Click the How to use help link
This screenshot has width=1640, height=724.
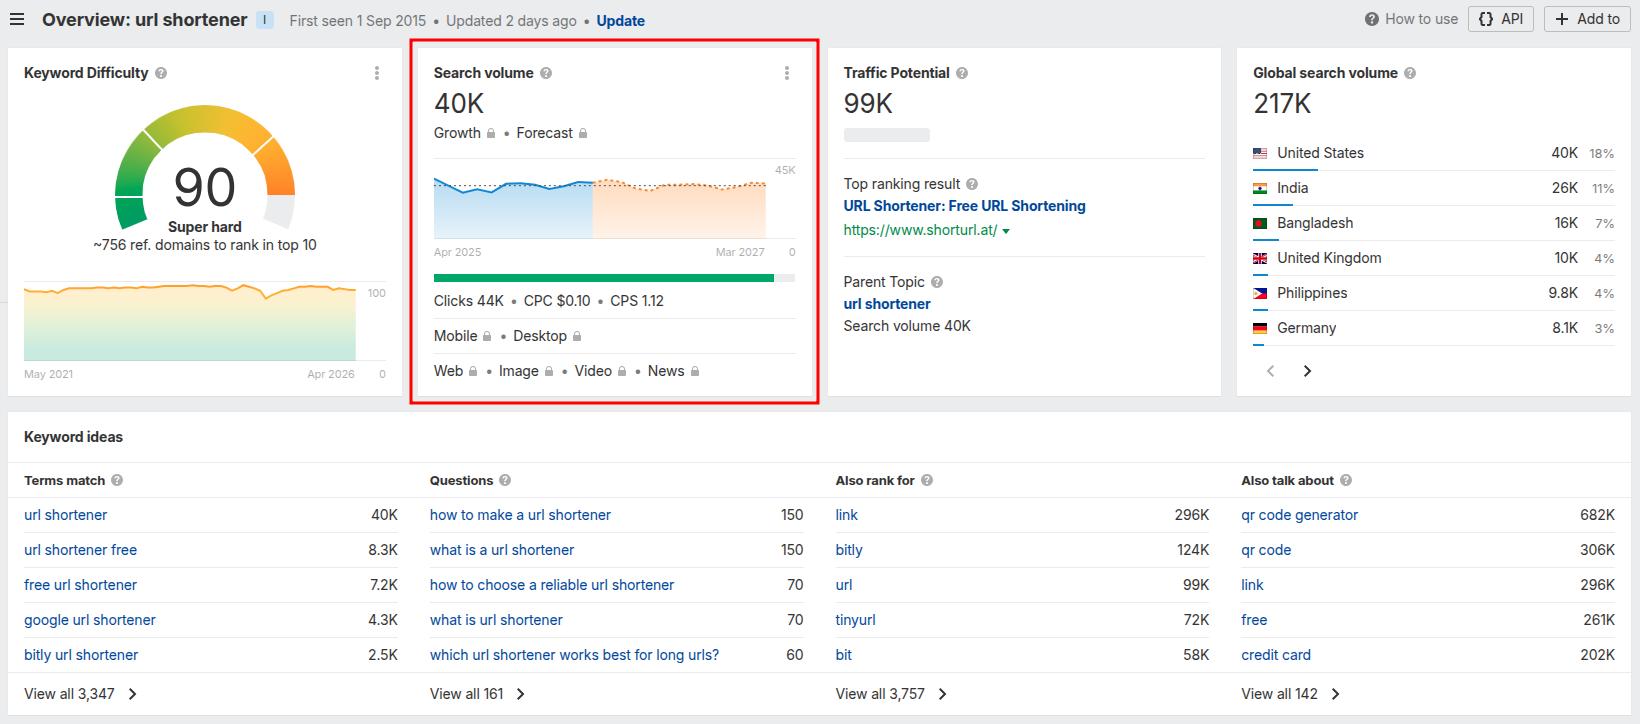1411,19
